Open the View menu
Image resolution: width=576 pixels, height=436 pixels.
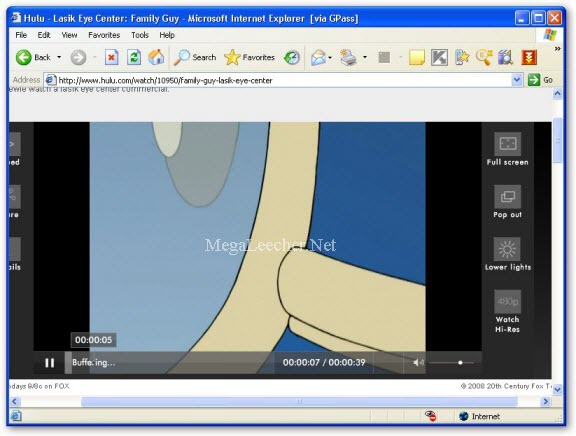(69, 35)
